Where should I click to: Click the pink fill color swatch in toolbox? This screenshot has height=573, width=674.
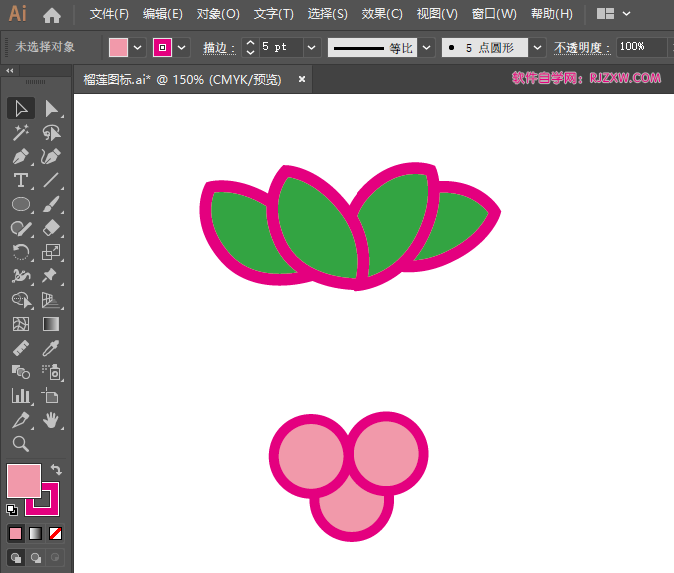point(23,481)
